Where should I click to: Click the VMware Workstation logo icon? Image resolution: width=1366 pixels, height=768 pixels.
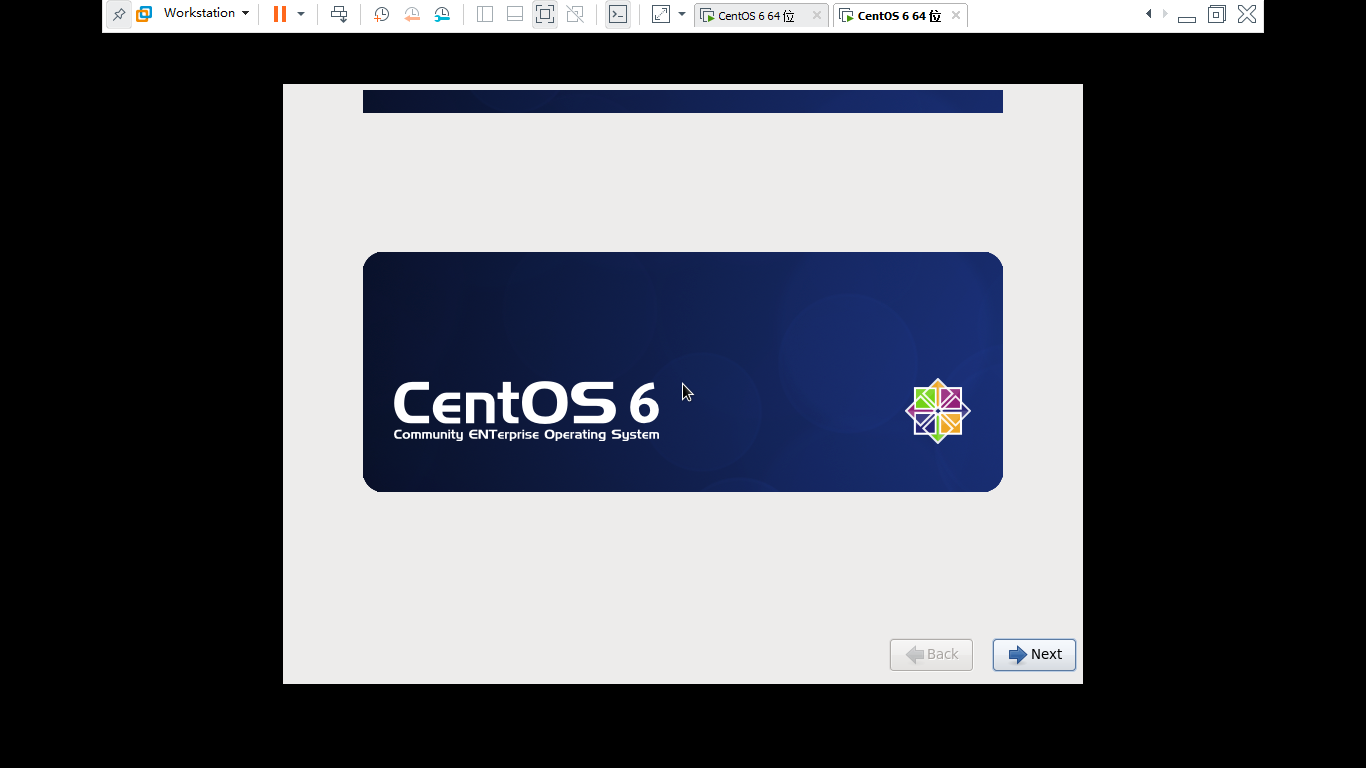pyautogui.click(x=144, y=14)
